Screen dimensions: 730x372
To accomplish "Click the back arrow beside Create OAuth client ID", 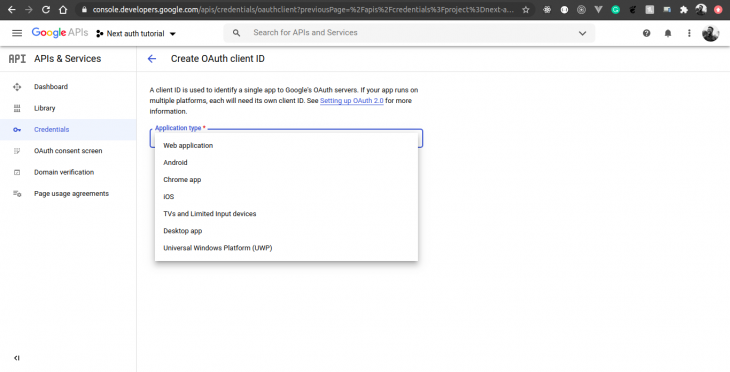I will click(x=152, y=59).
